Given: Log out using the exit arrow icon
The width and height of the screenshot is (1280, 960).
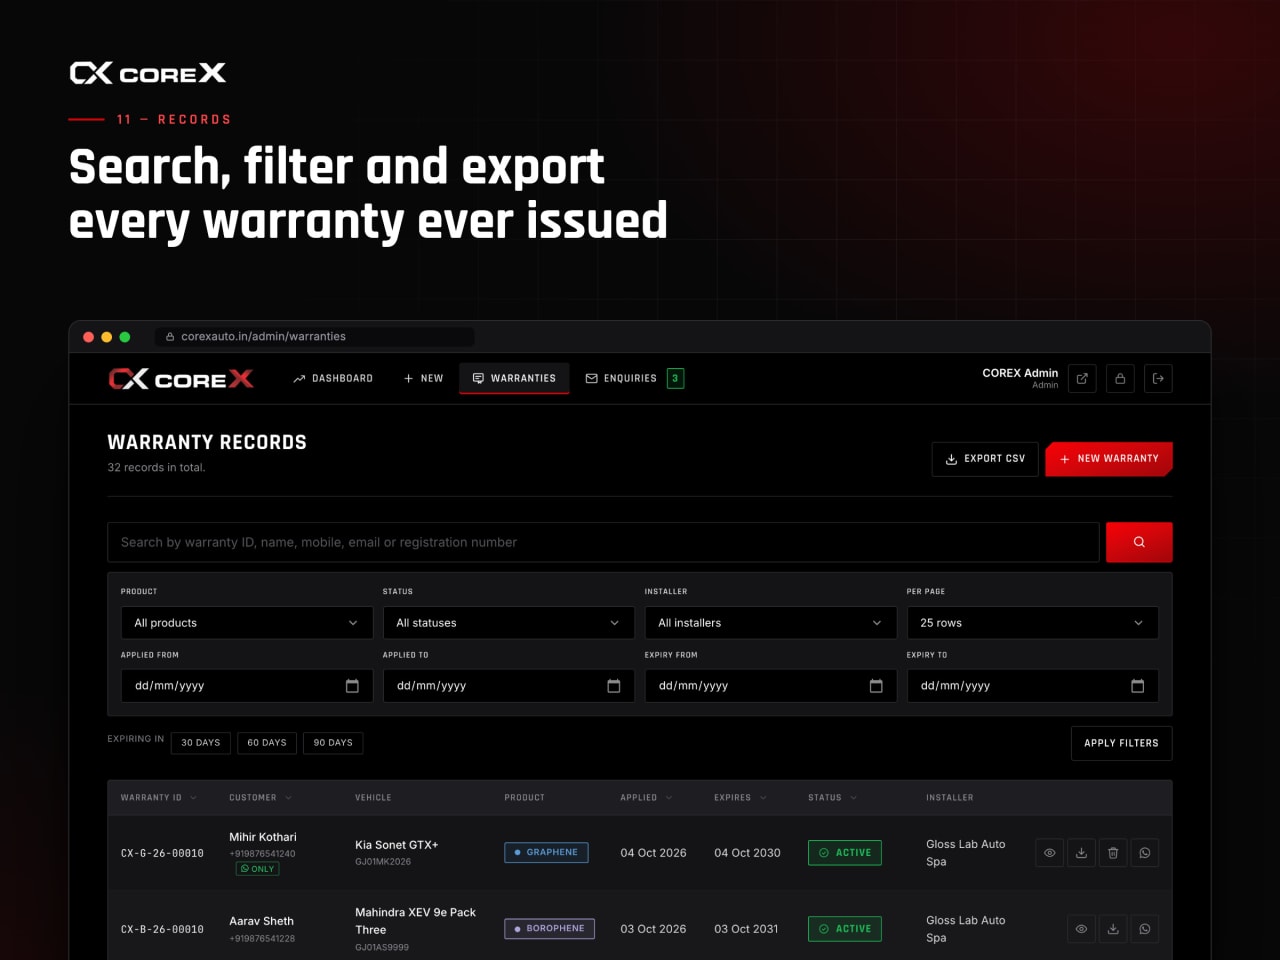Looking at the screenshot, I should 1158,378.
